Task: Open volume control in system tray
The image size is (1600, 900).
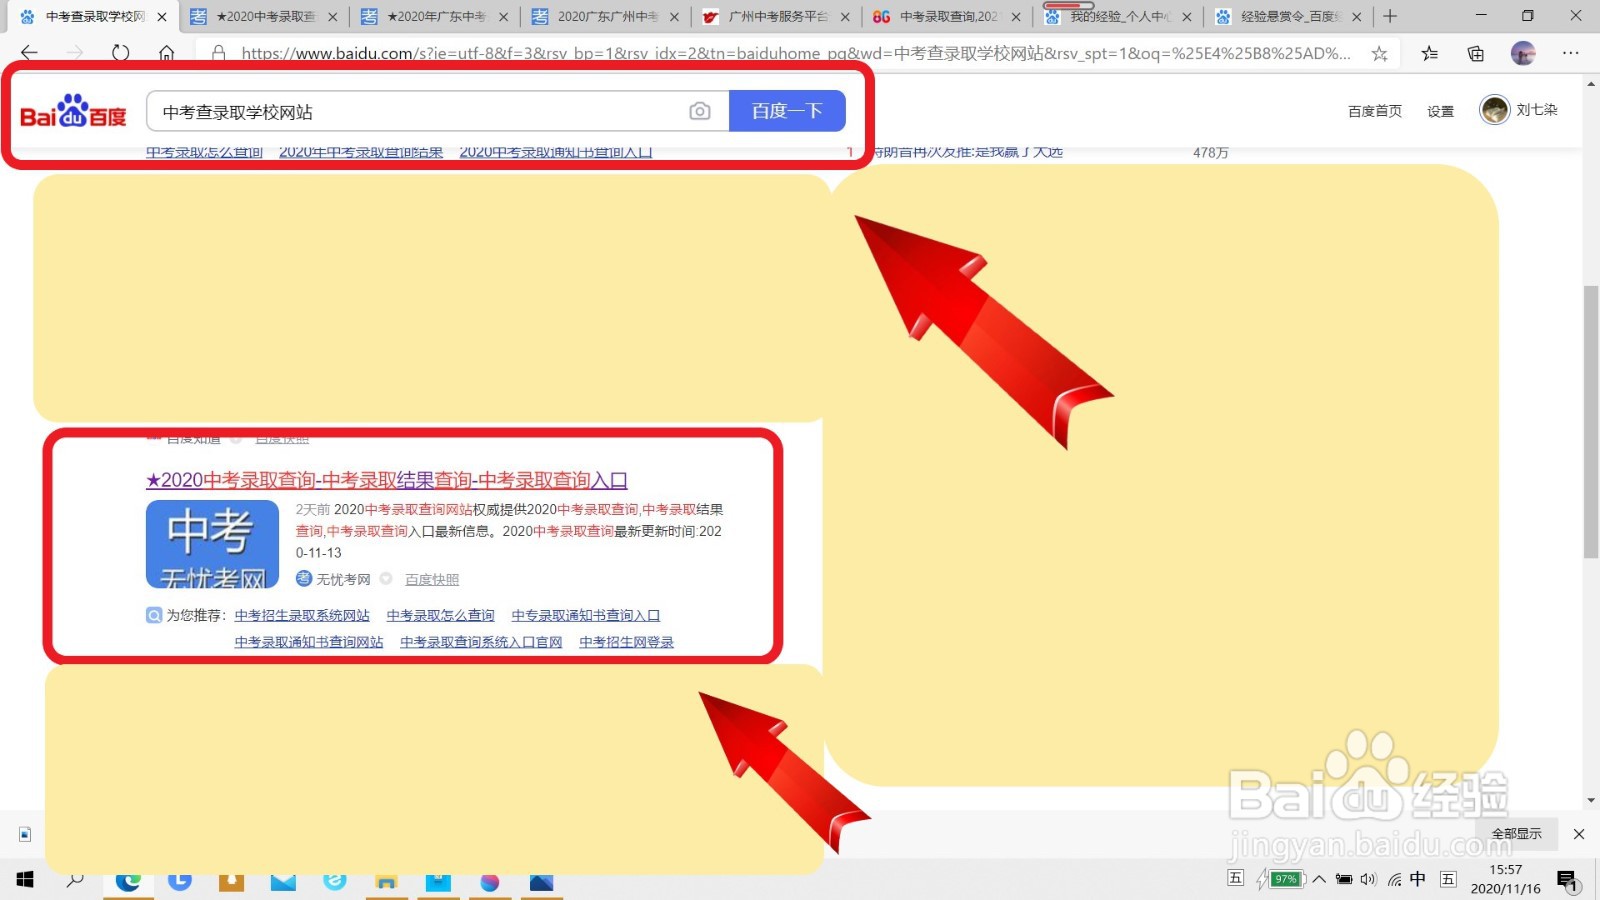Action: 1368,880
